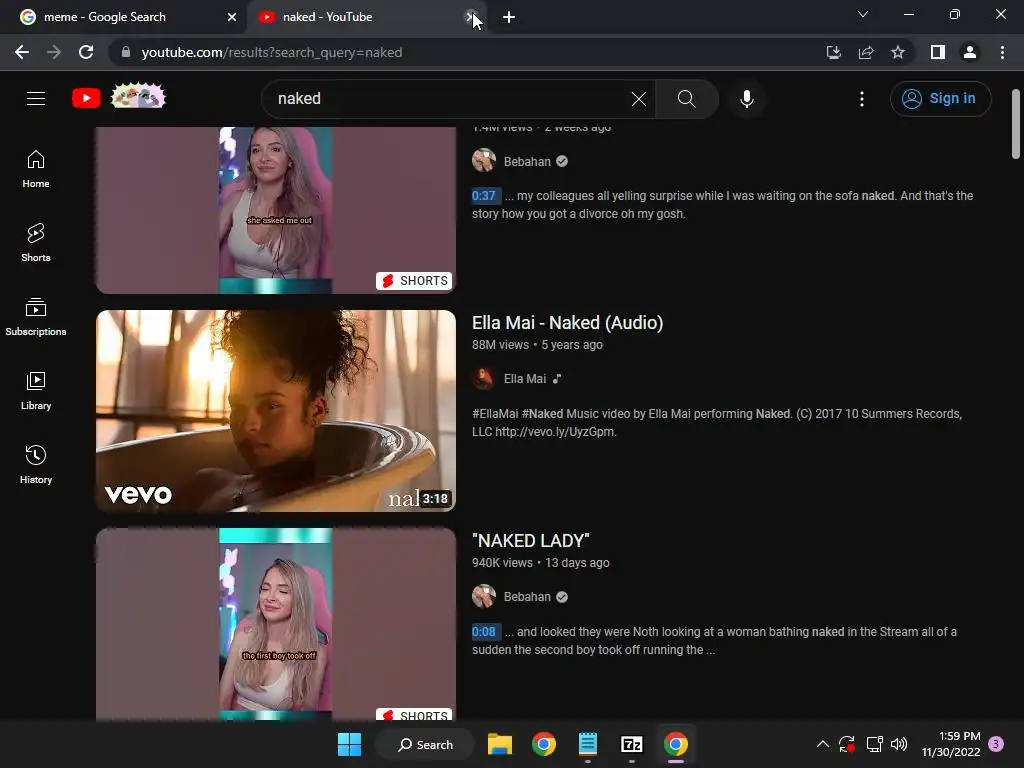Open Library in the sidebar
Image resolution: width=1024 pixels, height=768 pixels.
pyautogui.click(x=36, y=391)
